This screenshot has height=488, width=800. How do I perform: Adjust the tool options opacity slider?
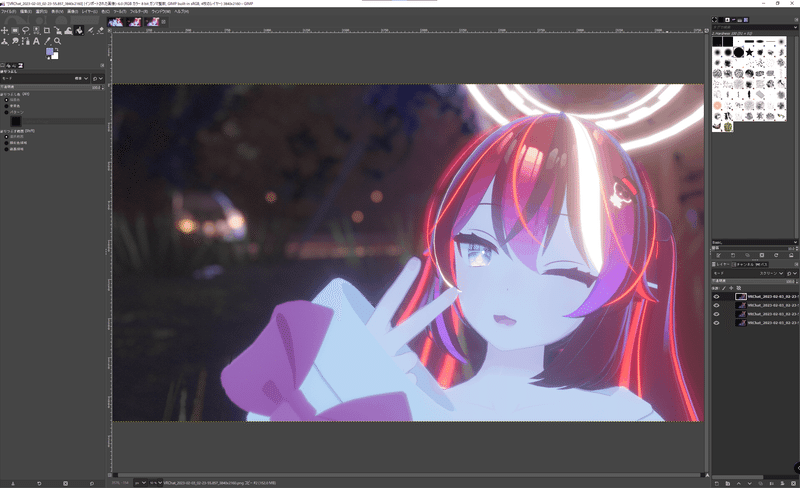point(52,87)
